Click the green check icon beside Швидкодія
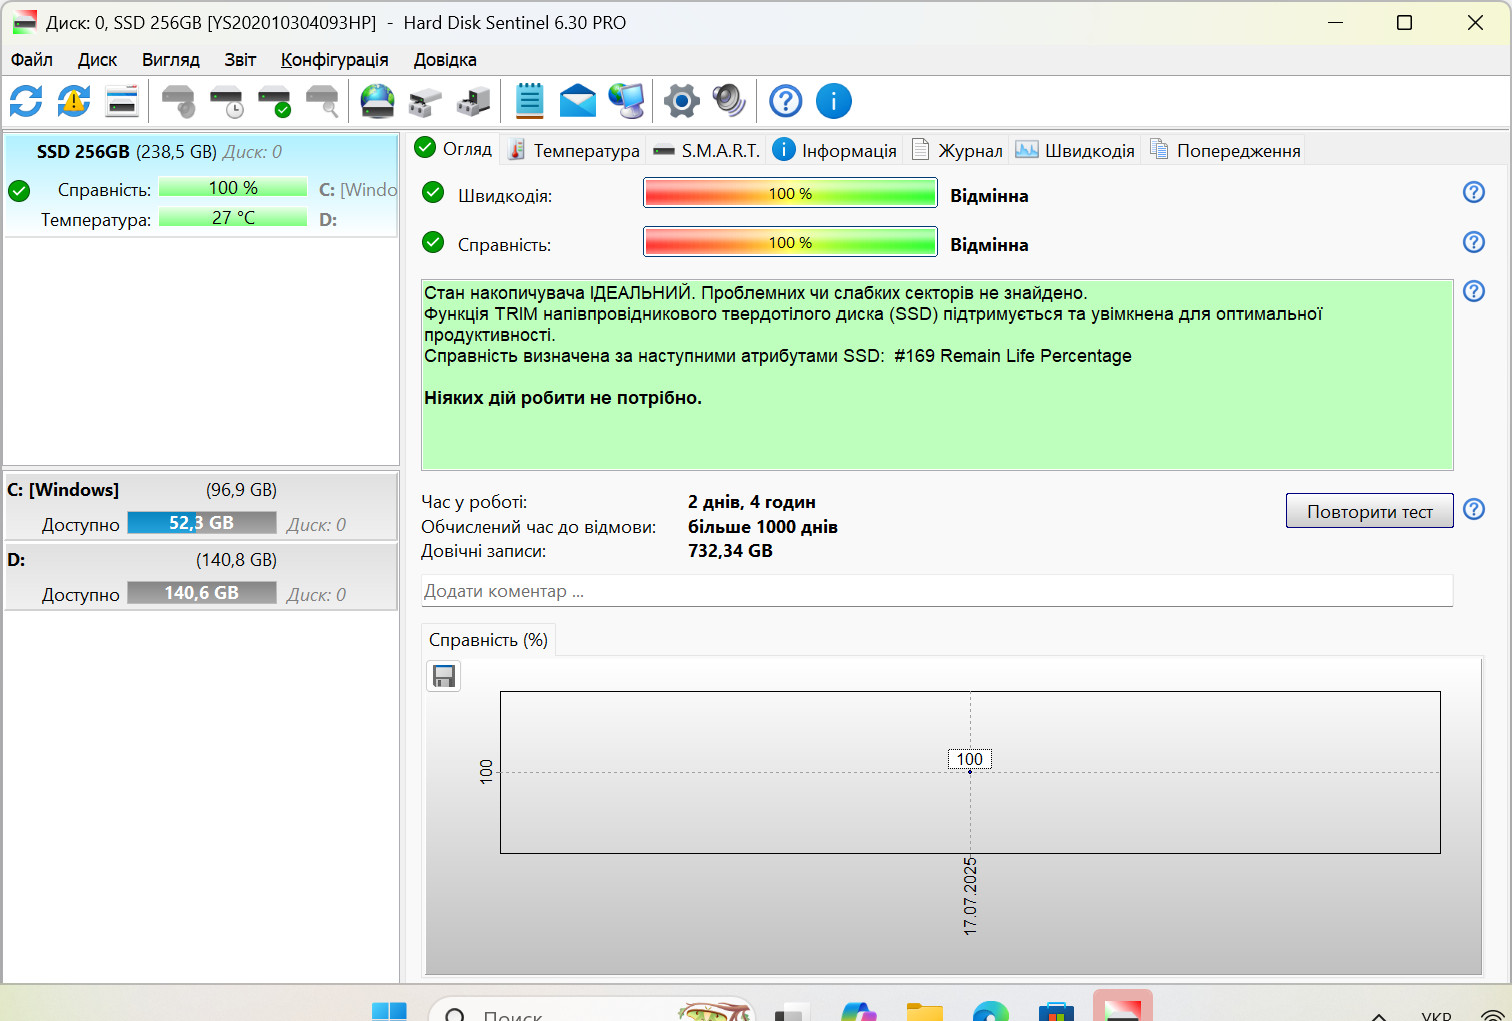 [x=433, y=192]
